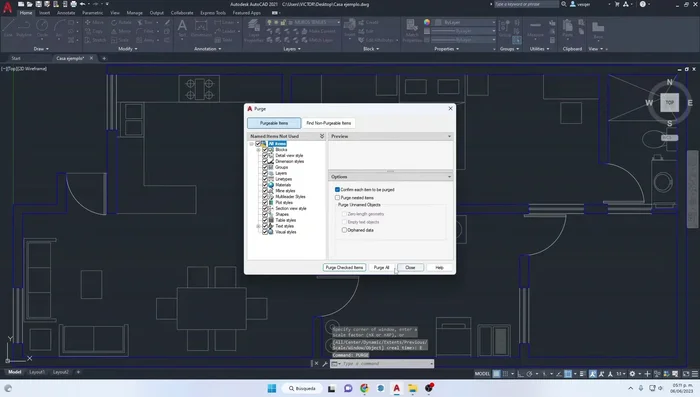Switch to the Insert ribbon tab

(x=45, y=13)
